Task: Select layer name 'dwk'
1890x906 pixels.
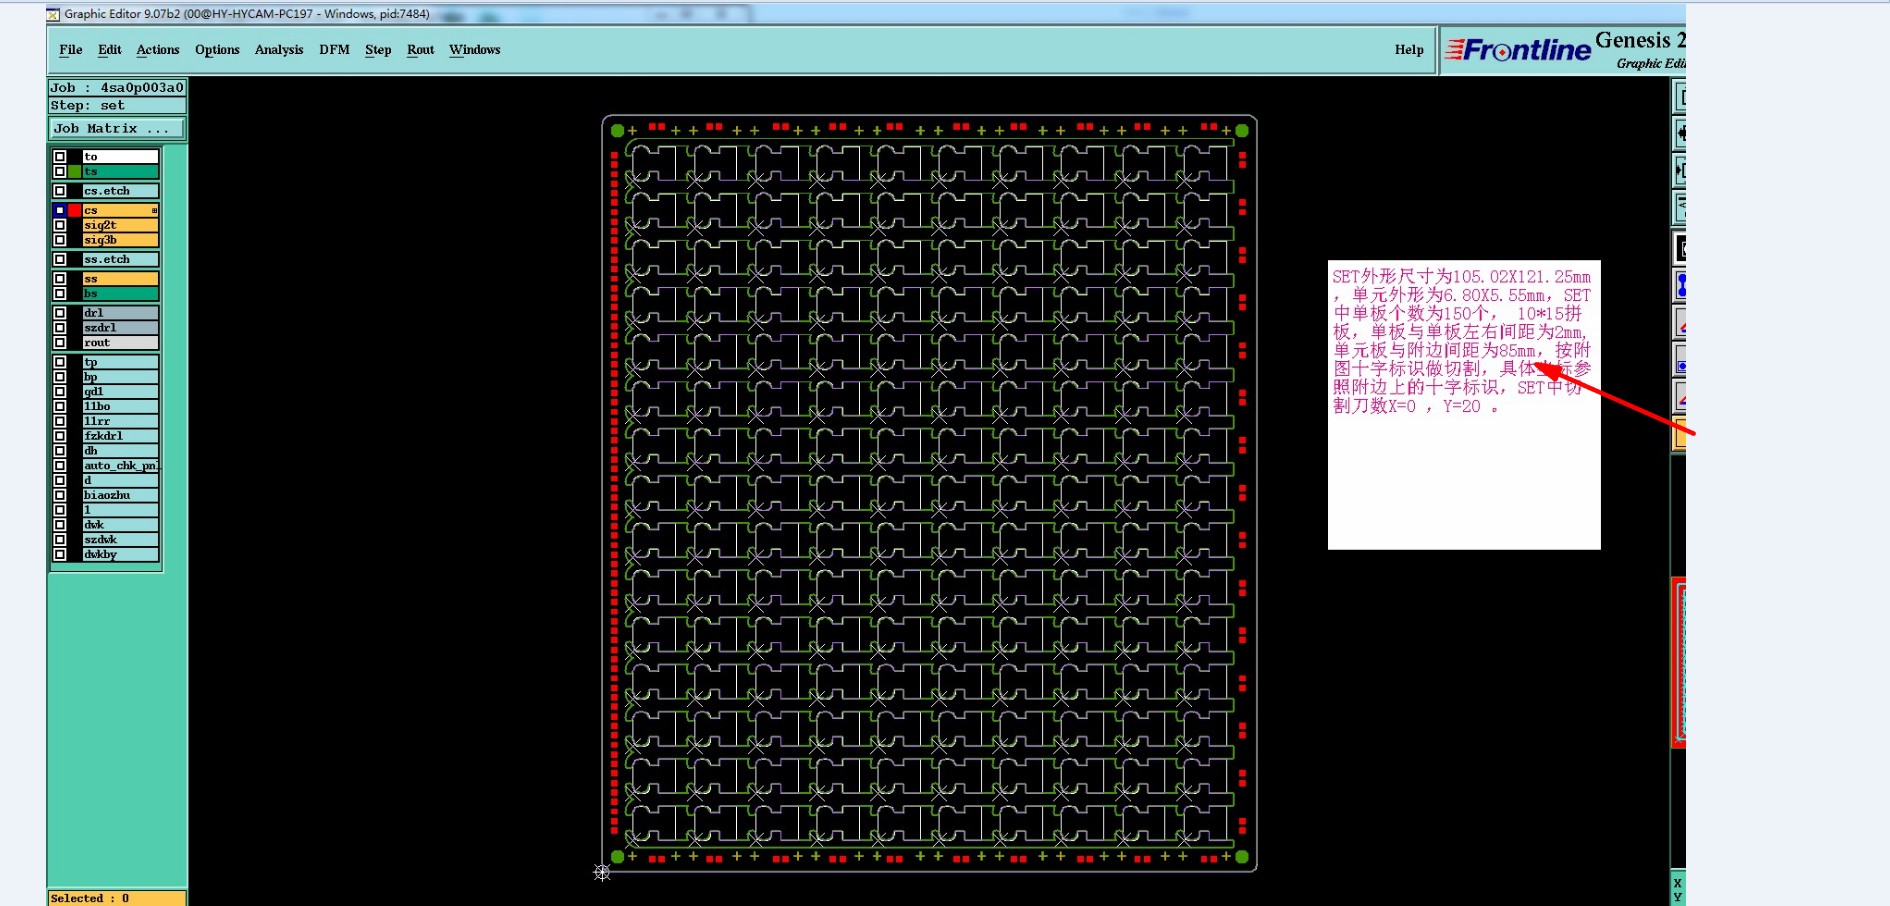Action: pos(120,525)
